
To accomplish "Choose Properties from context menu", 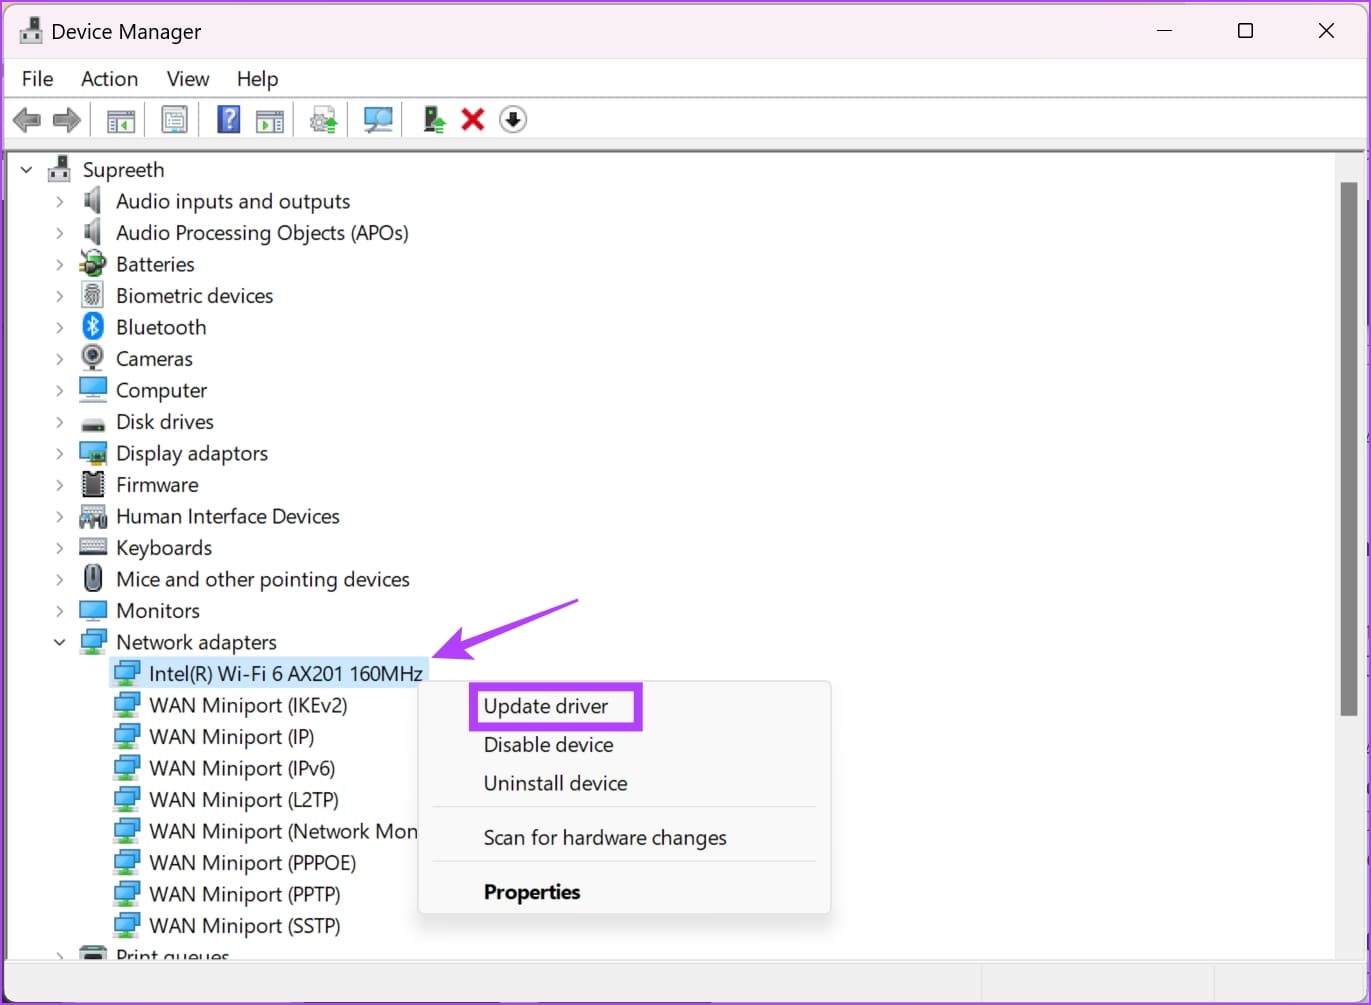I will [532, 892].
